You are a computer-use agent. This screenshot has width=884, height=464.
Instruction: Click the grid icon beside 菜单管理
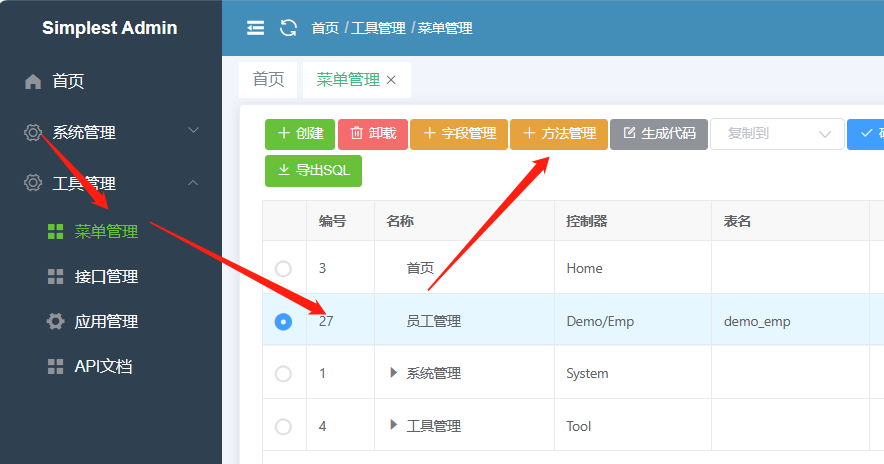pyautogui.click(x=56, y=232)
